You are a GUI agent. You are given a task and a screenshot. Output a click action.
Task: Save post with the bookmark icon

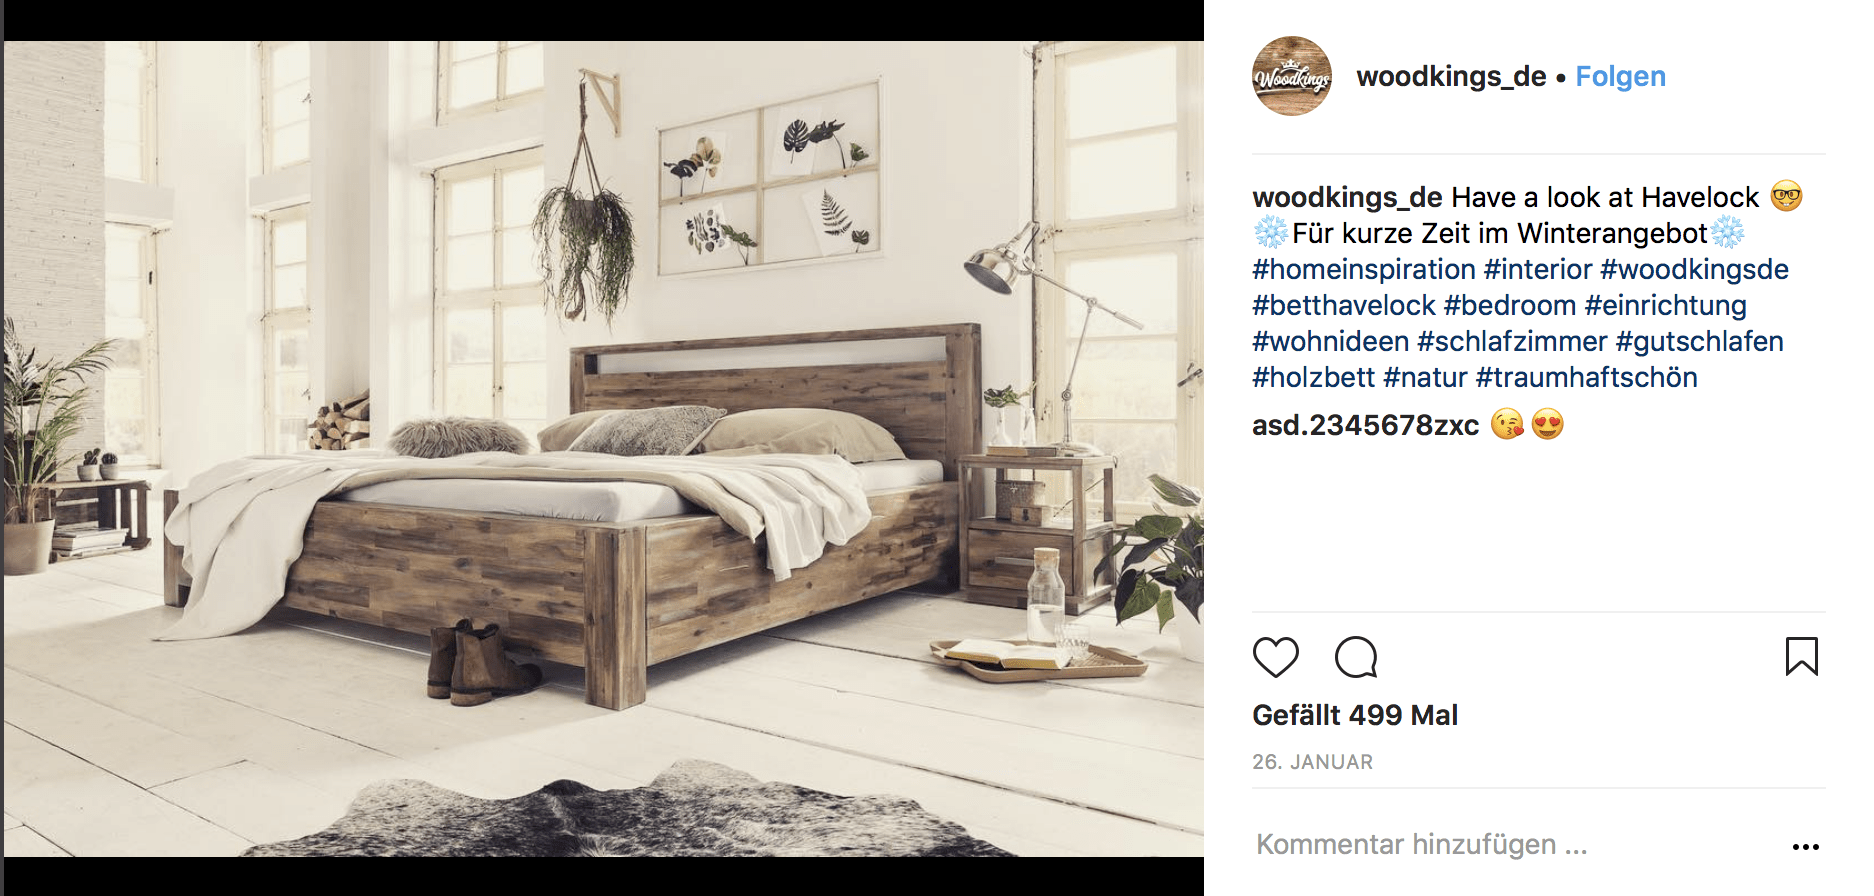point(1802,656)
